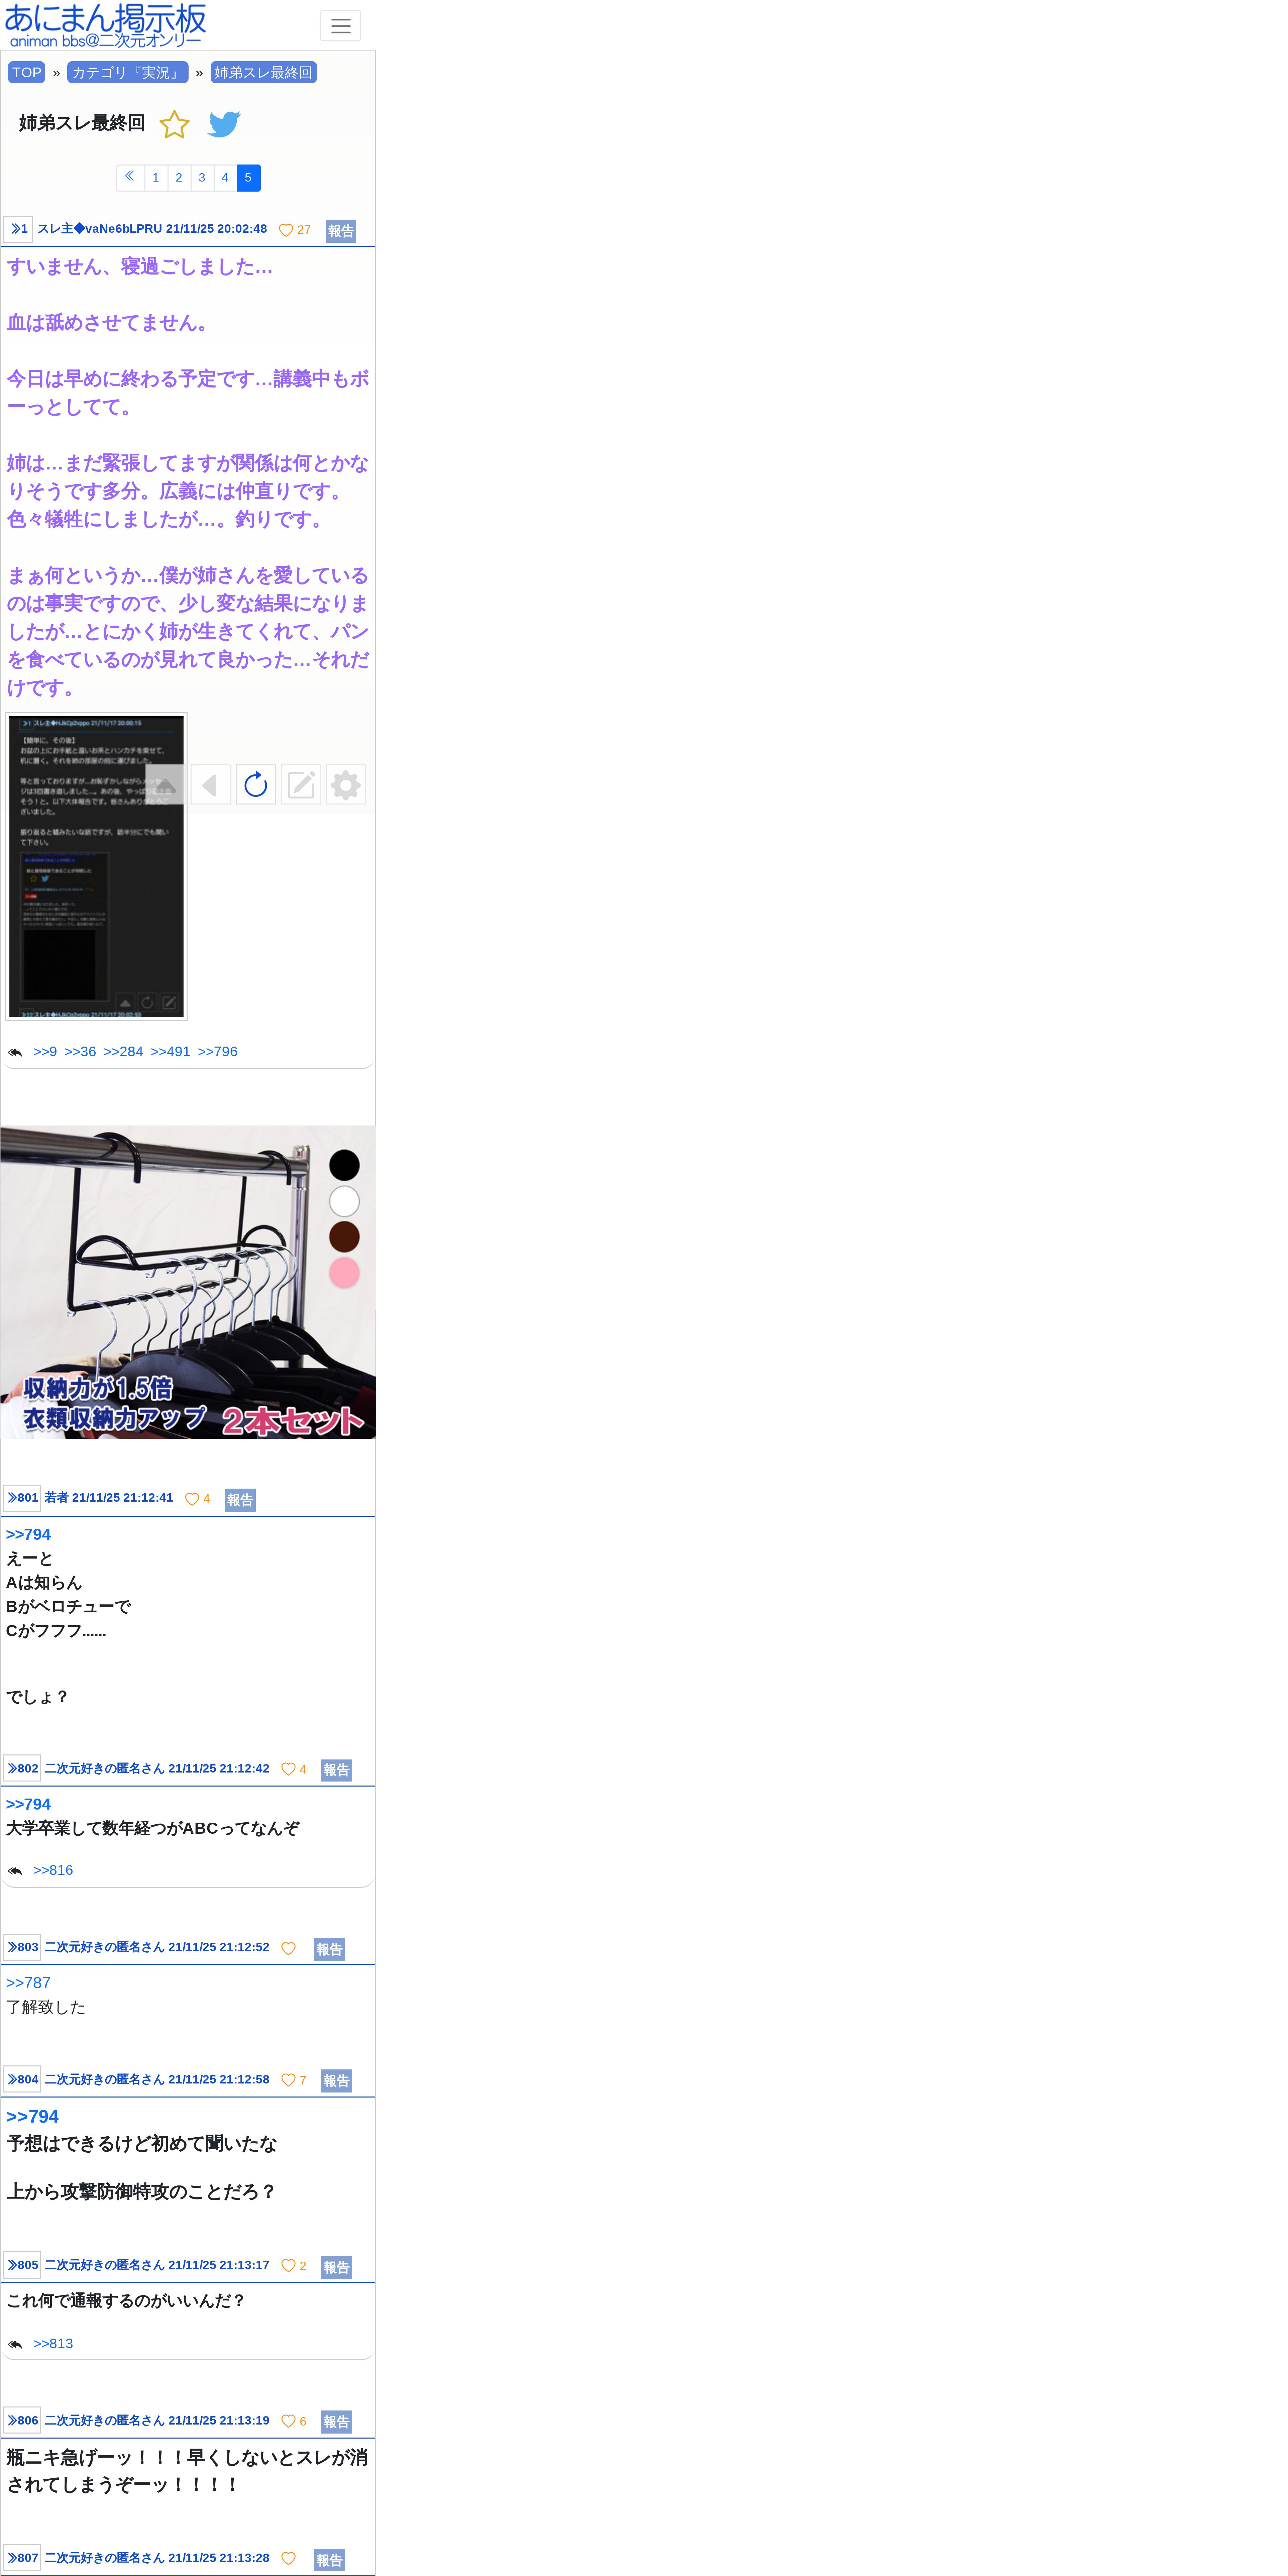1288x2576 pixels.
Task: Share thread via the Twitter bird icon
Action: [x=224, y=124]
